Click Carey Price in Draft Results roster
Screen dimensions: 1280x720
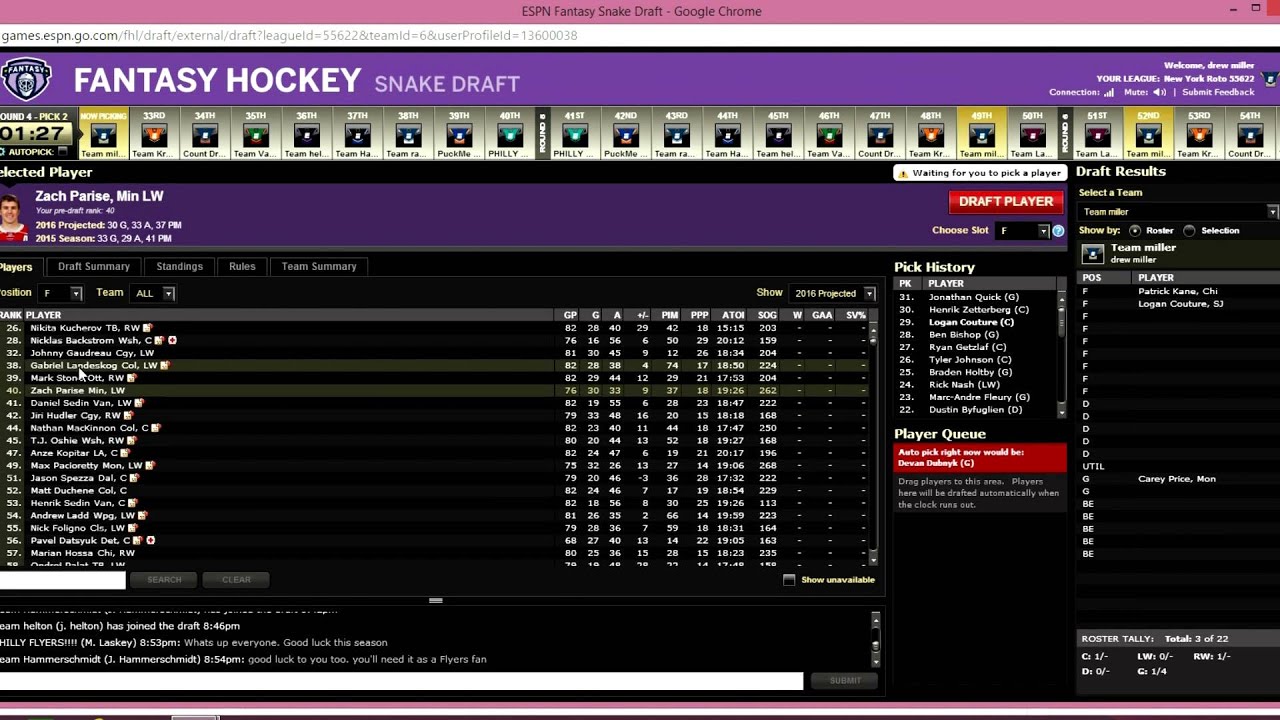point(1177,479)
